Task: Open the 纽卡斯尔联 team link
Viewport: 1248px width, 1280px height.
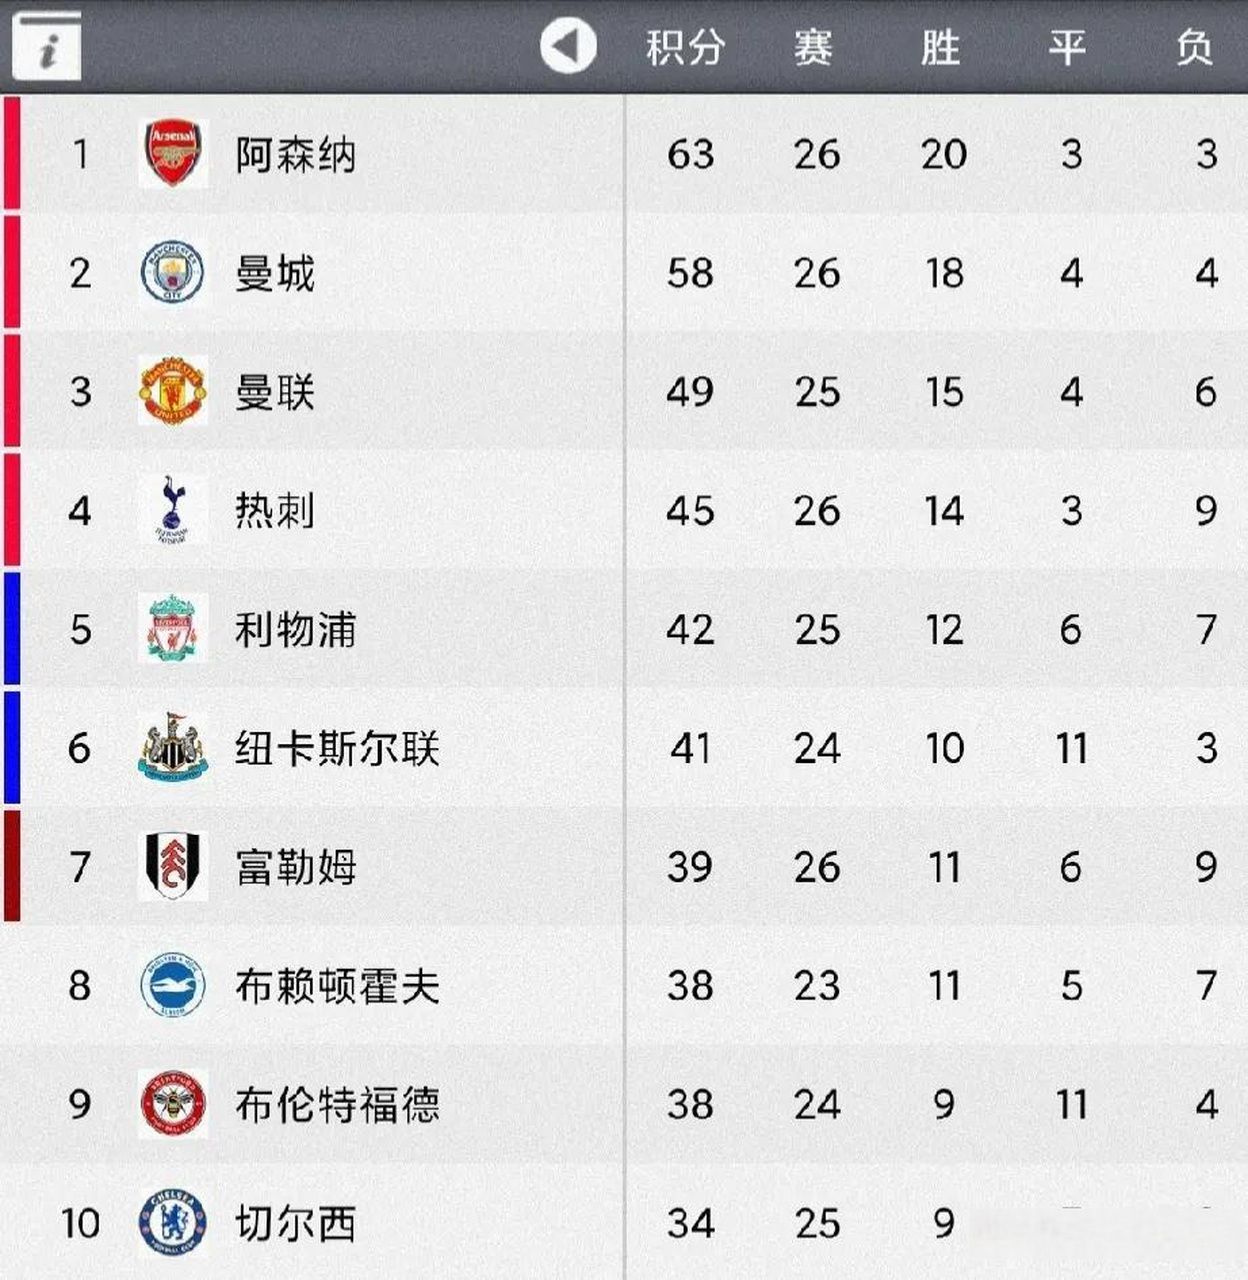Action: [x=337, y=749]
